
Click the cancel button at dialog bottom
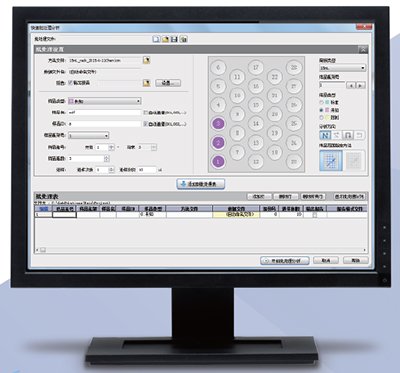click(x=326, y=261)
